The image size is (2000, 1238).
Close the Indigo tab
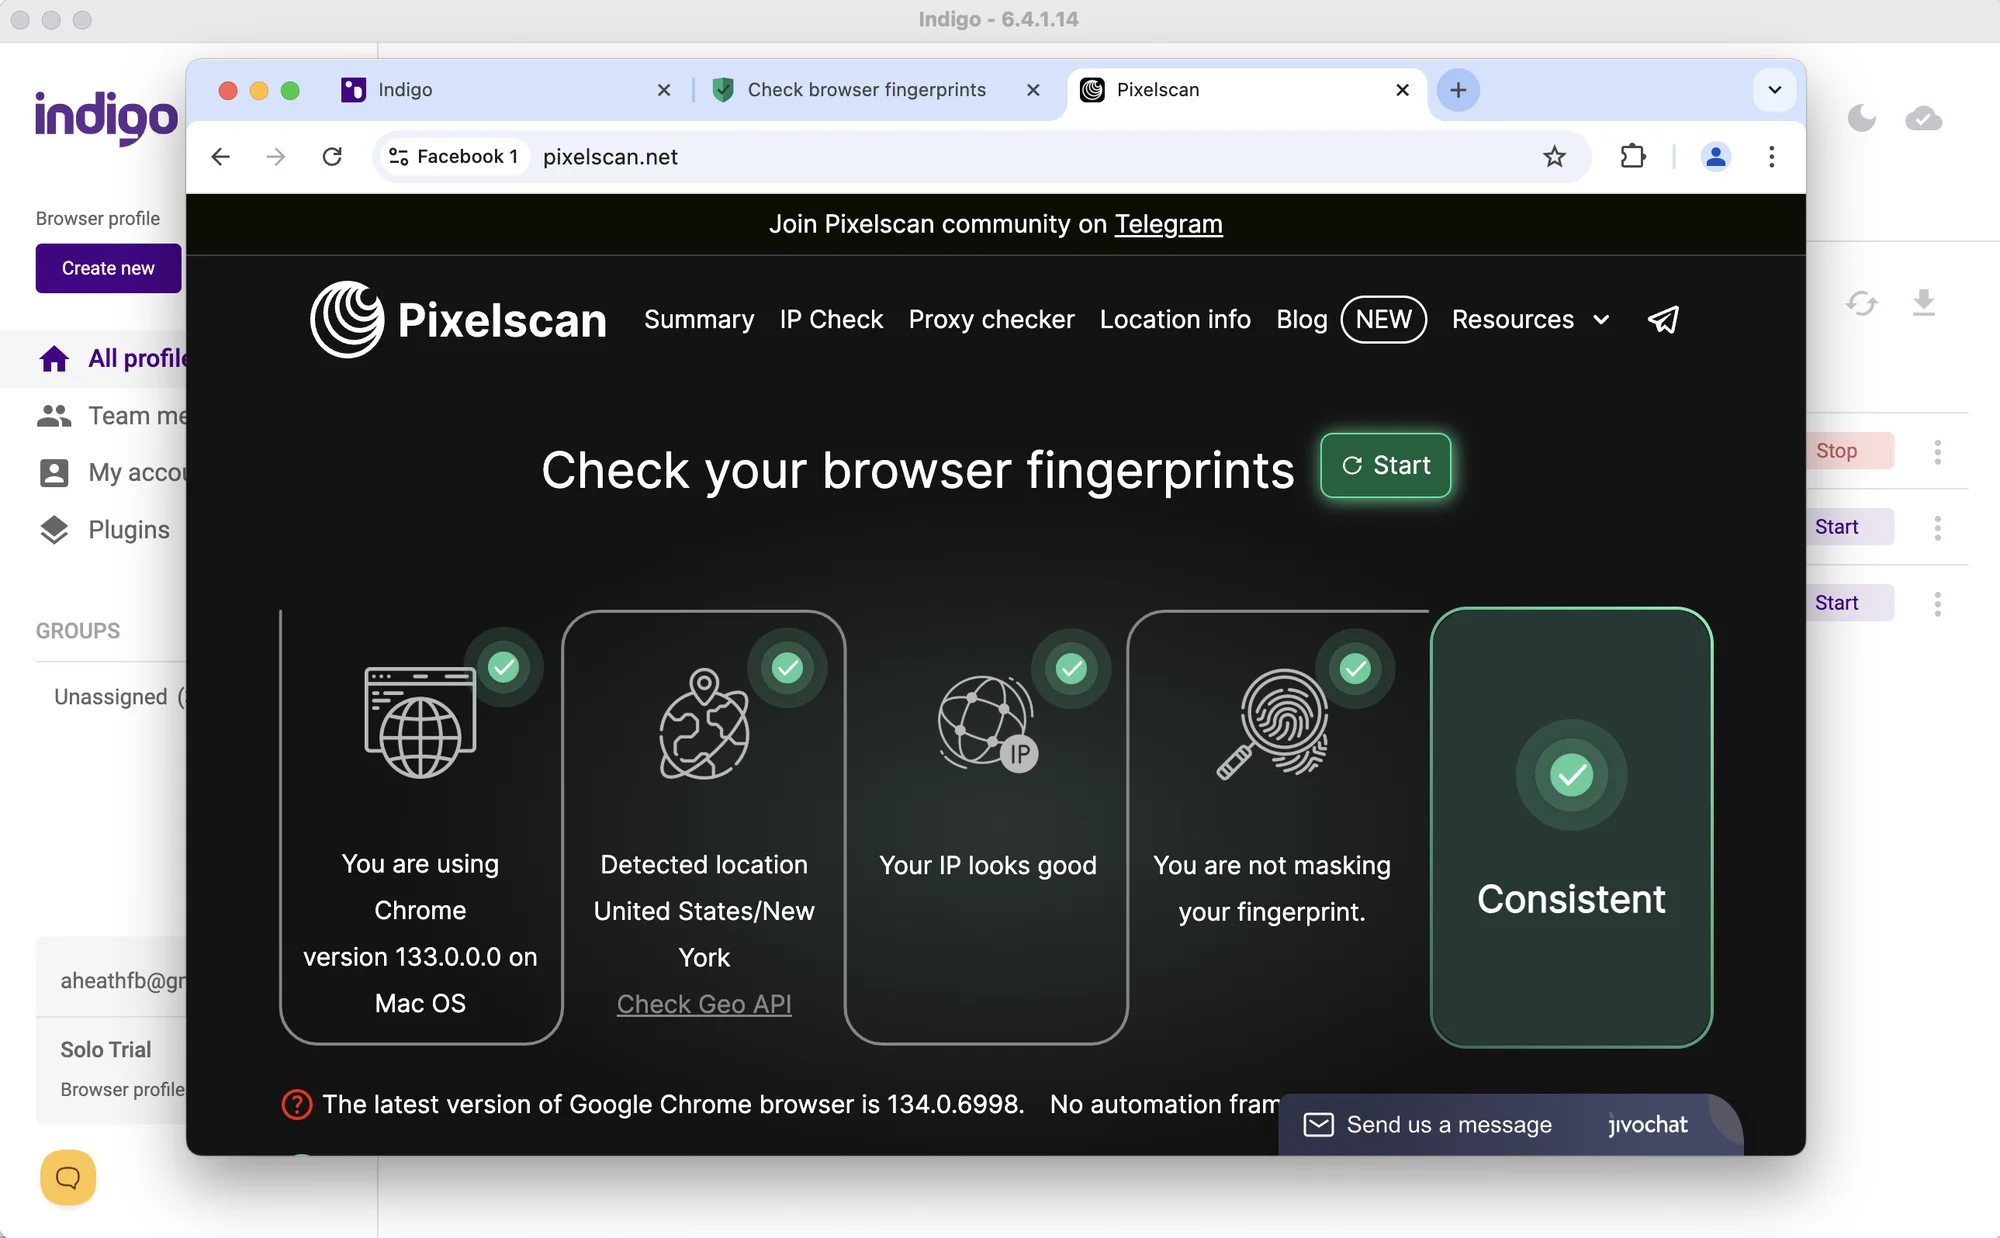[x=664, y=90]
